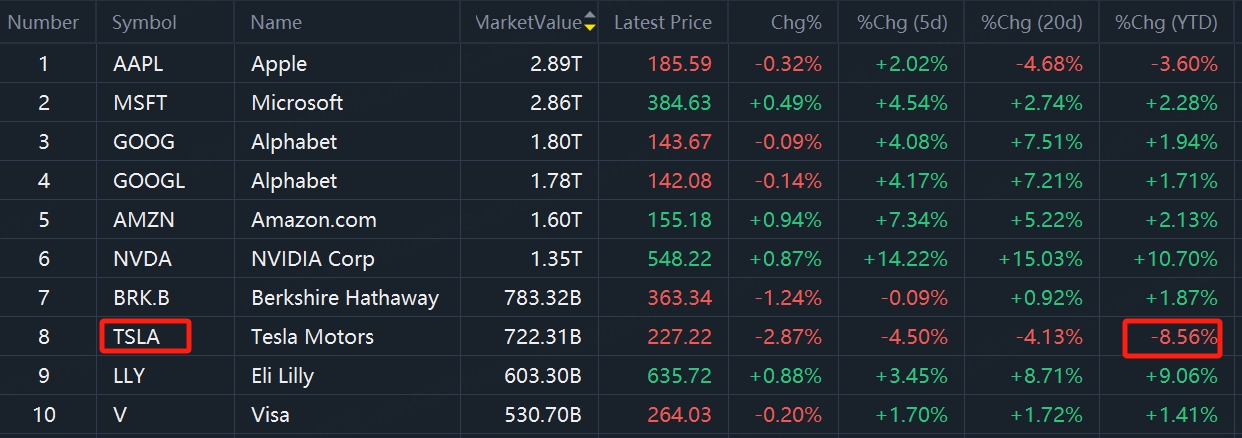The height and width of the screenshot is (438, 1242).
Task: Click the Visa name cell
Action: pos(272,415)
